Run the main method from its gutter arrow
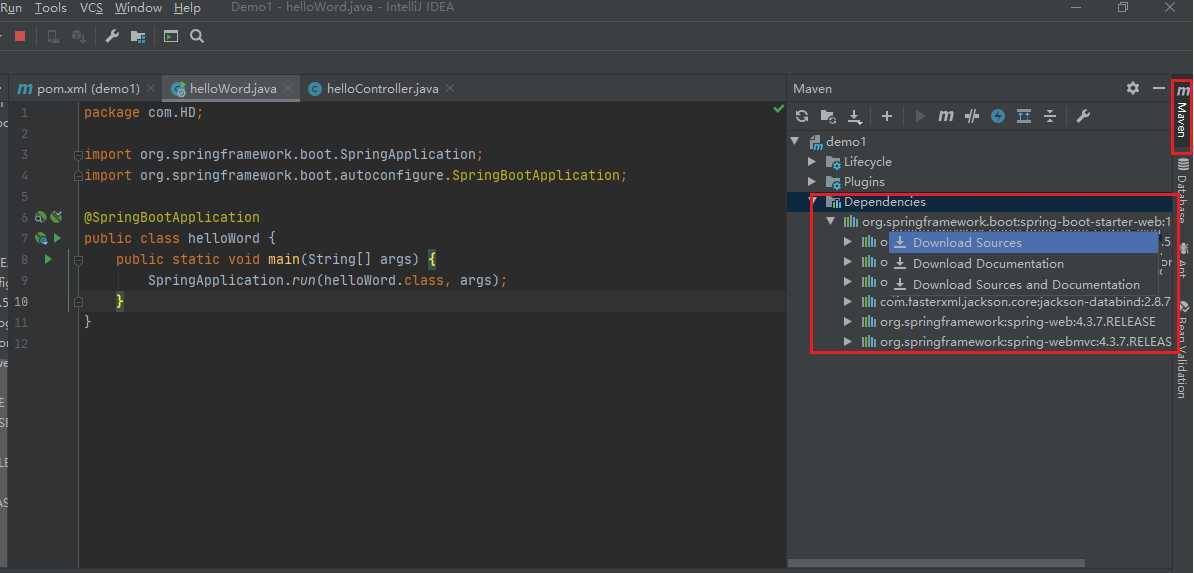The image size is (1194, 573). point(48,259)
